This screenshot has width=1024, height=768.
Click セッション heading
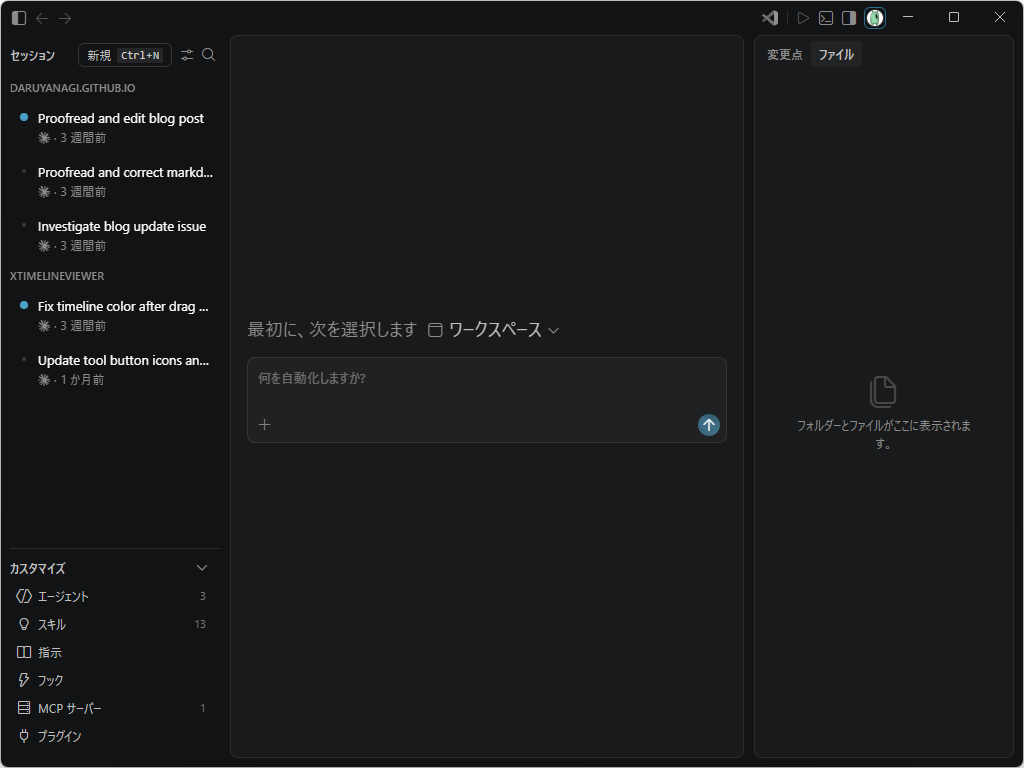(33, 56)
